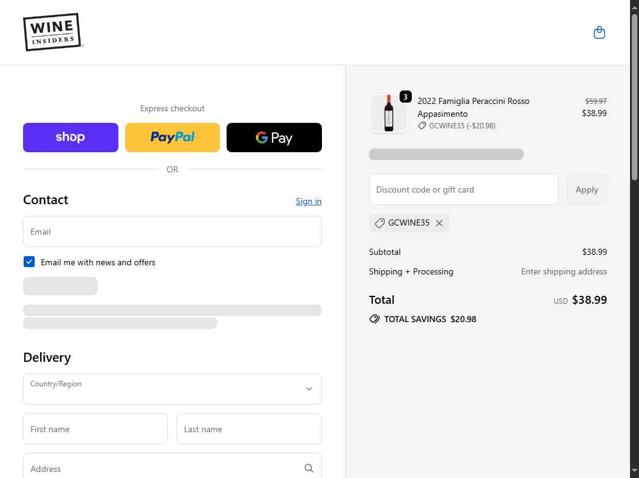Select the Last name field

pyautogui.click(x=249, y=429)
